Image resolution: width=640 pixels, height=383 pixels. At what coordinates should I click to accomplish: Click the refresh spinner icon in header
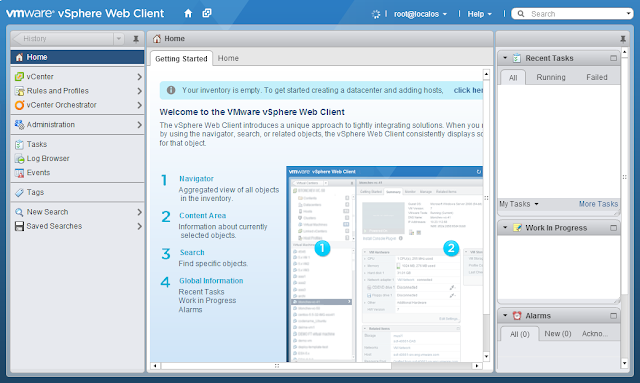pyautogui.click(x=376, y=14)
